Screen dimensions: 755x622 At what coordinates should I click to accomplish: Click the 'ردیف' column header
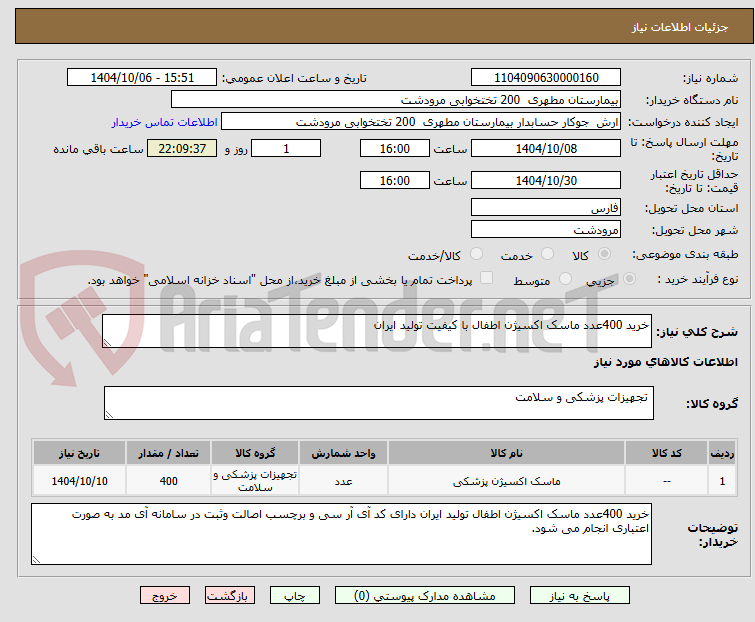tap(722, 453)
